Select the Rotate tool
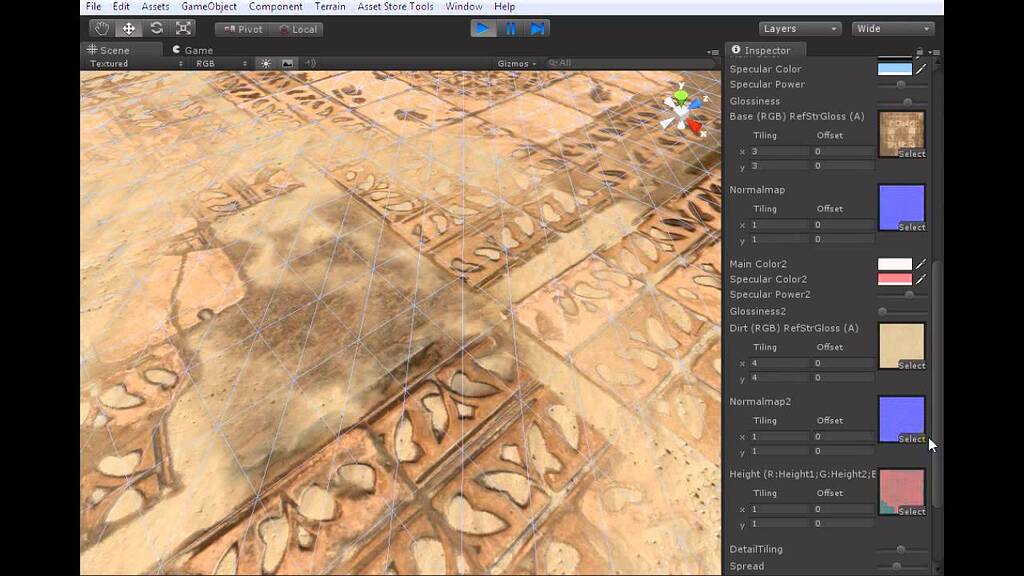The image size is (1024, 576). (157, 29)
